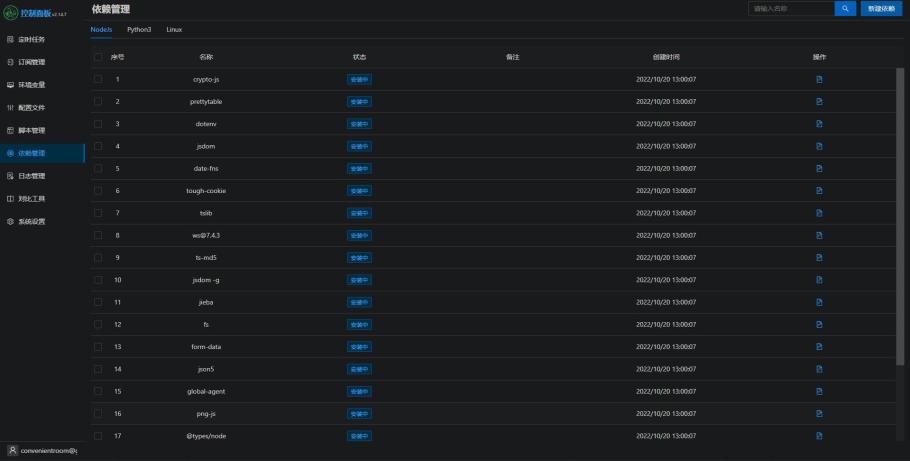The height and width of the screenshot is (461, 910).
Task: Go to 环境变量 (environment variables) in sidebar
Action: click(31, 85)
